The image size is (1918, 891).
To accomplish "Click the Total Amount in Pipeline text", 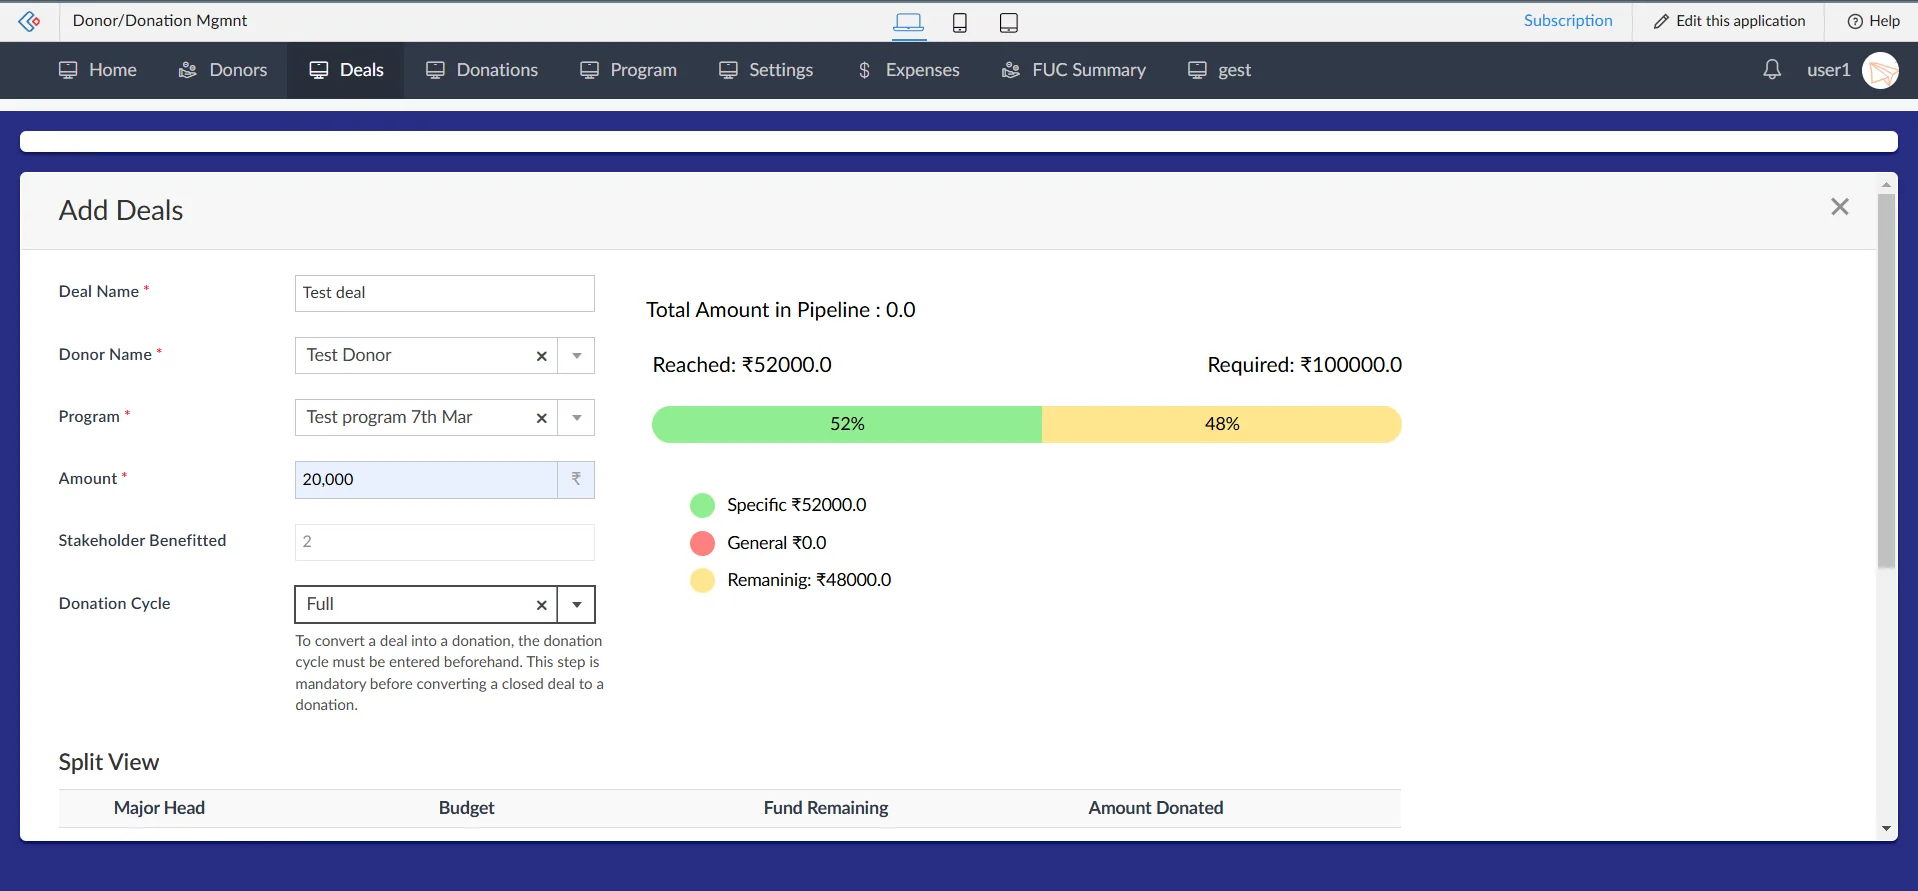I will [781, 310].
